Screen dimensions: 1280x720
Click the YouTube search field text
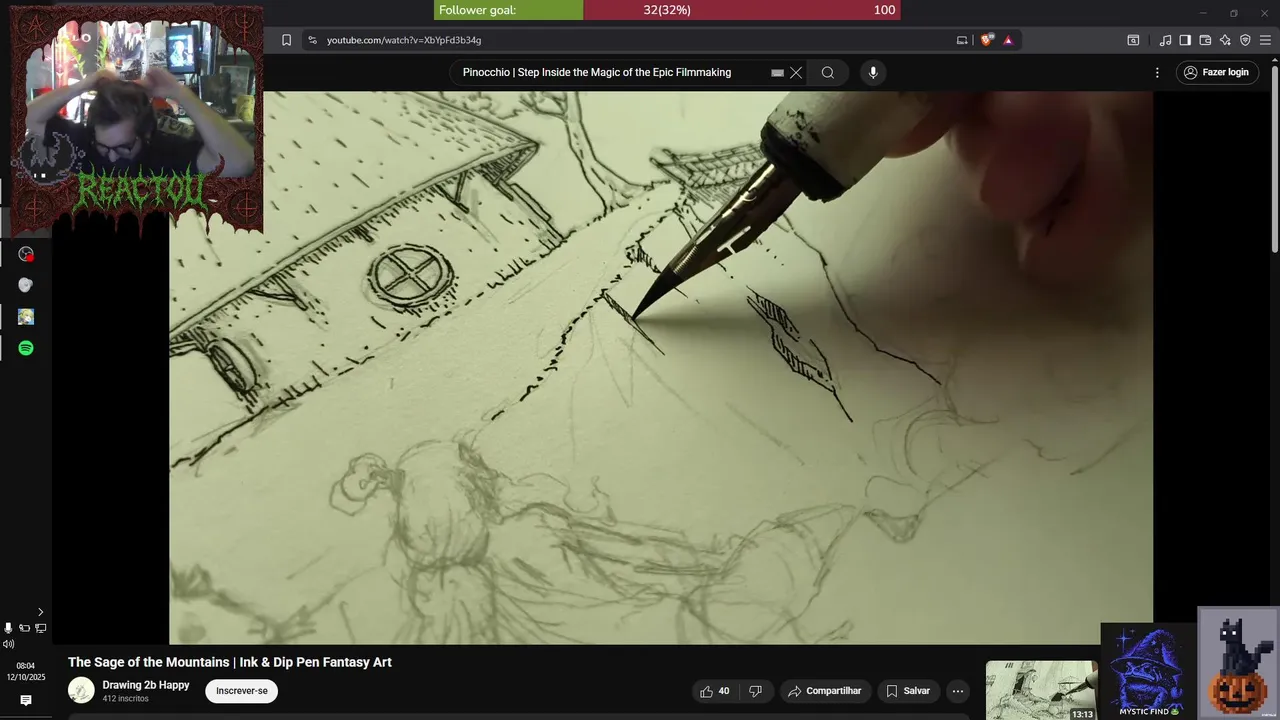(597, 72)
